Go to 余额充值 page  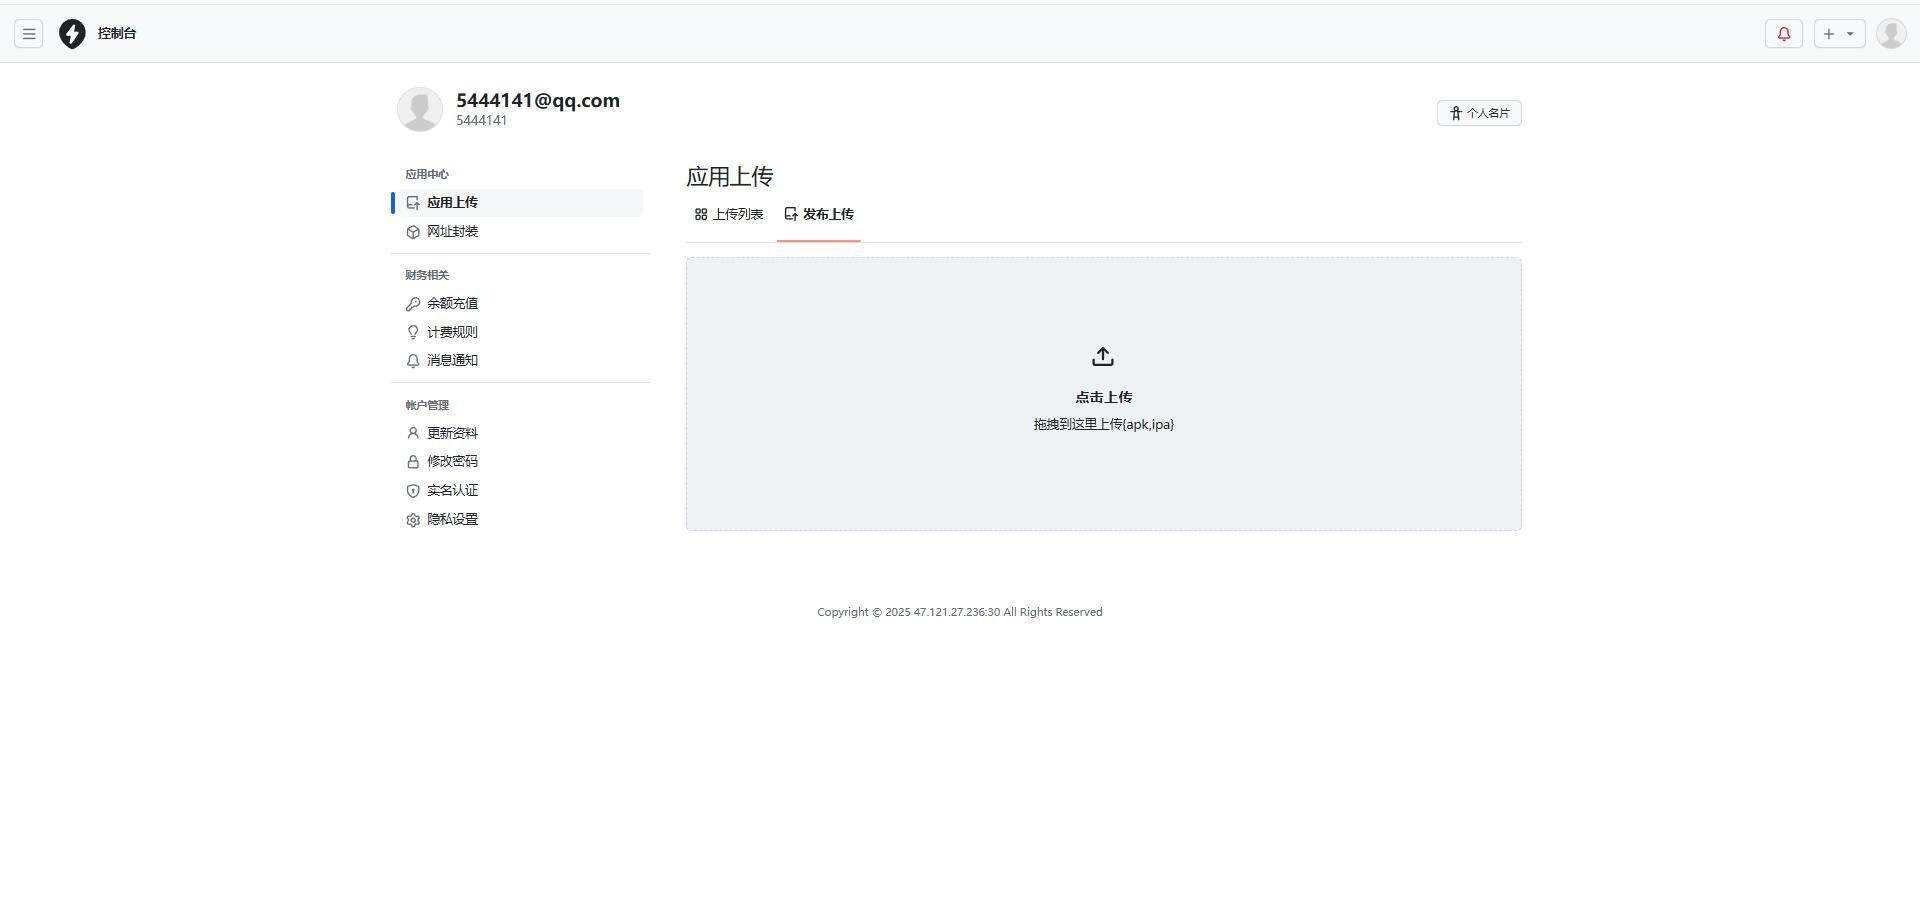pos(452,304)
